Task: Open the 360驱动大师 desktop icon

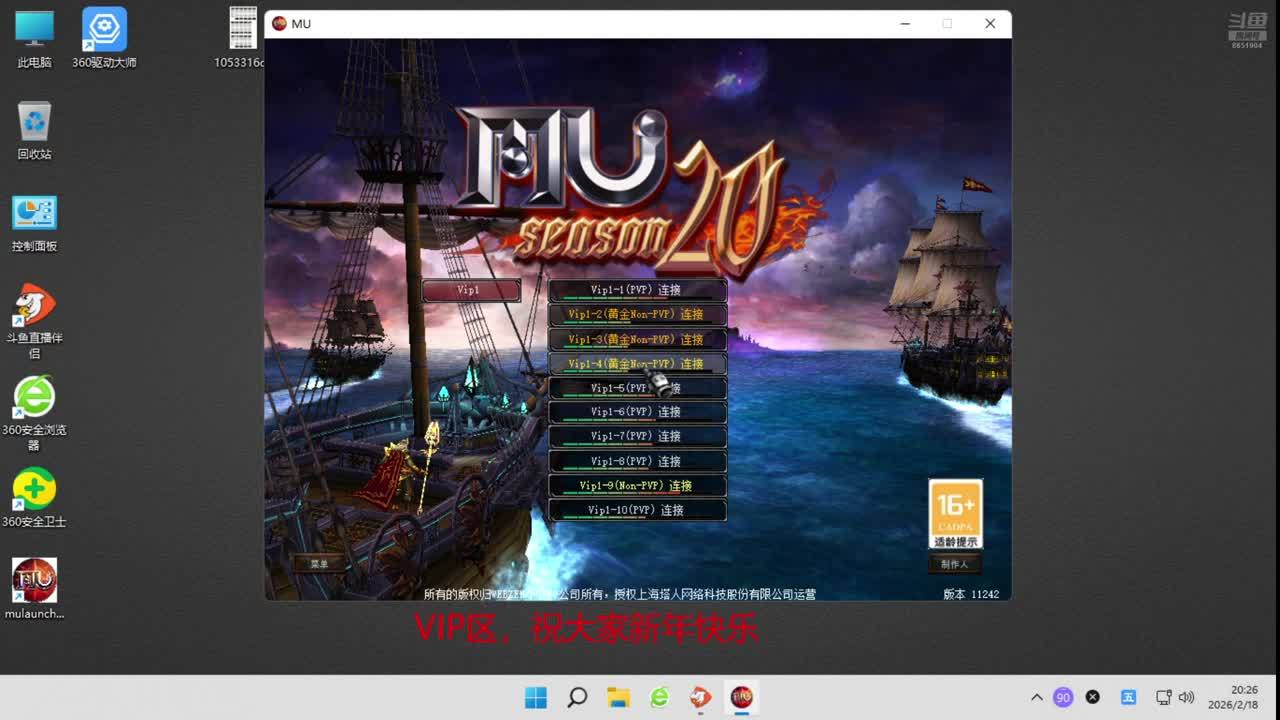Action: tap(104, 30)
